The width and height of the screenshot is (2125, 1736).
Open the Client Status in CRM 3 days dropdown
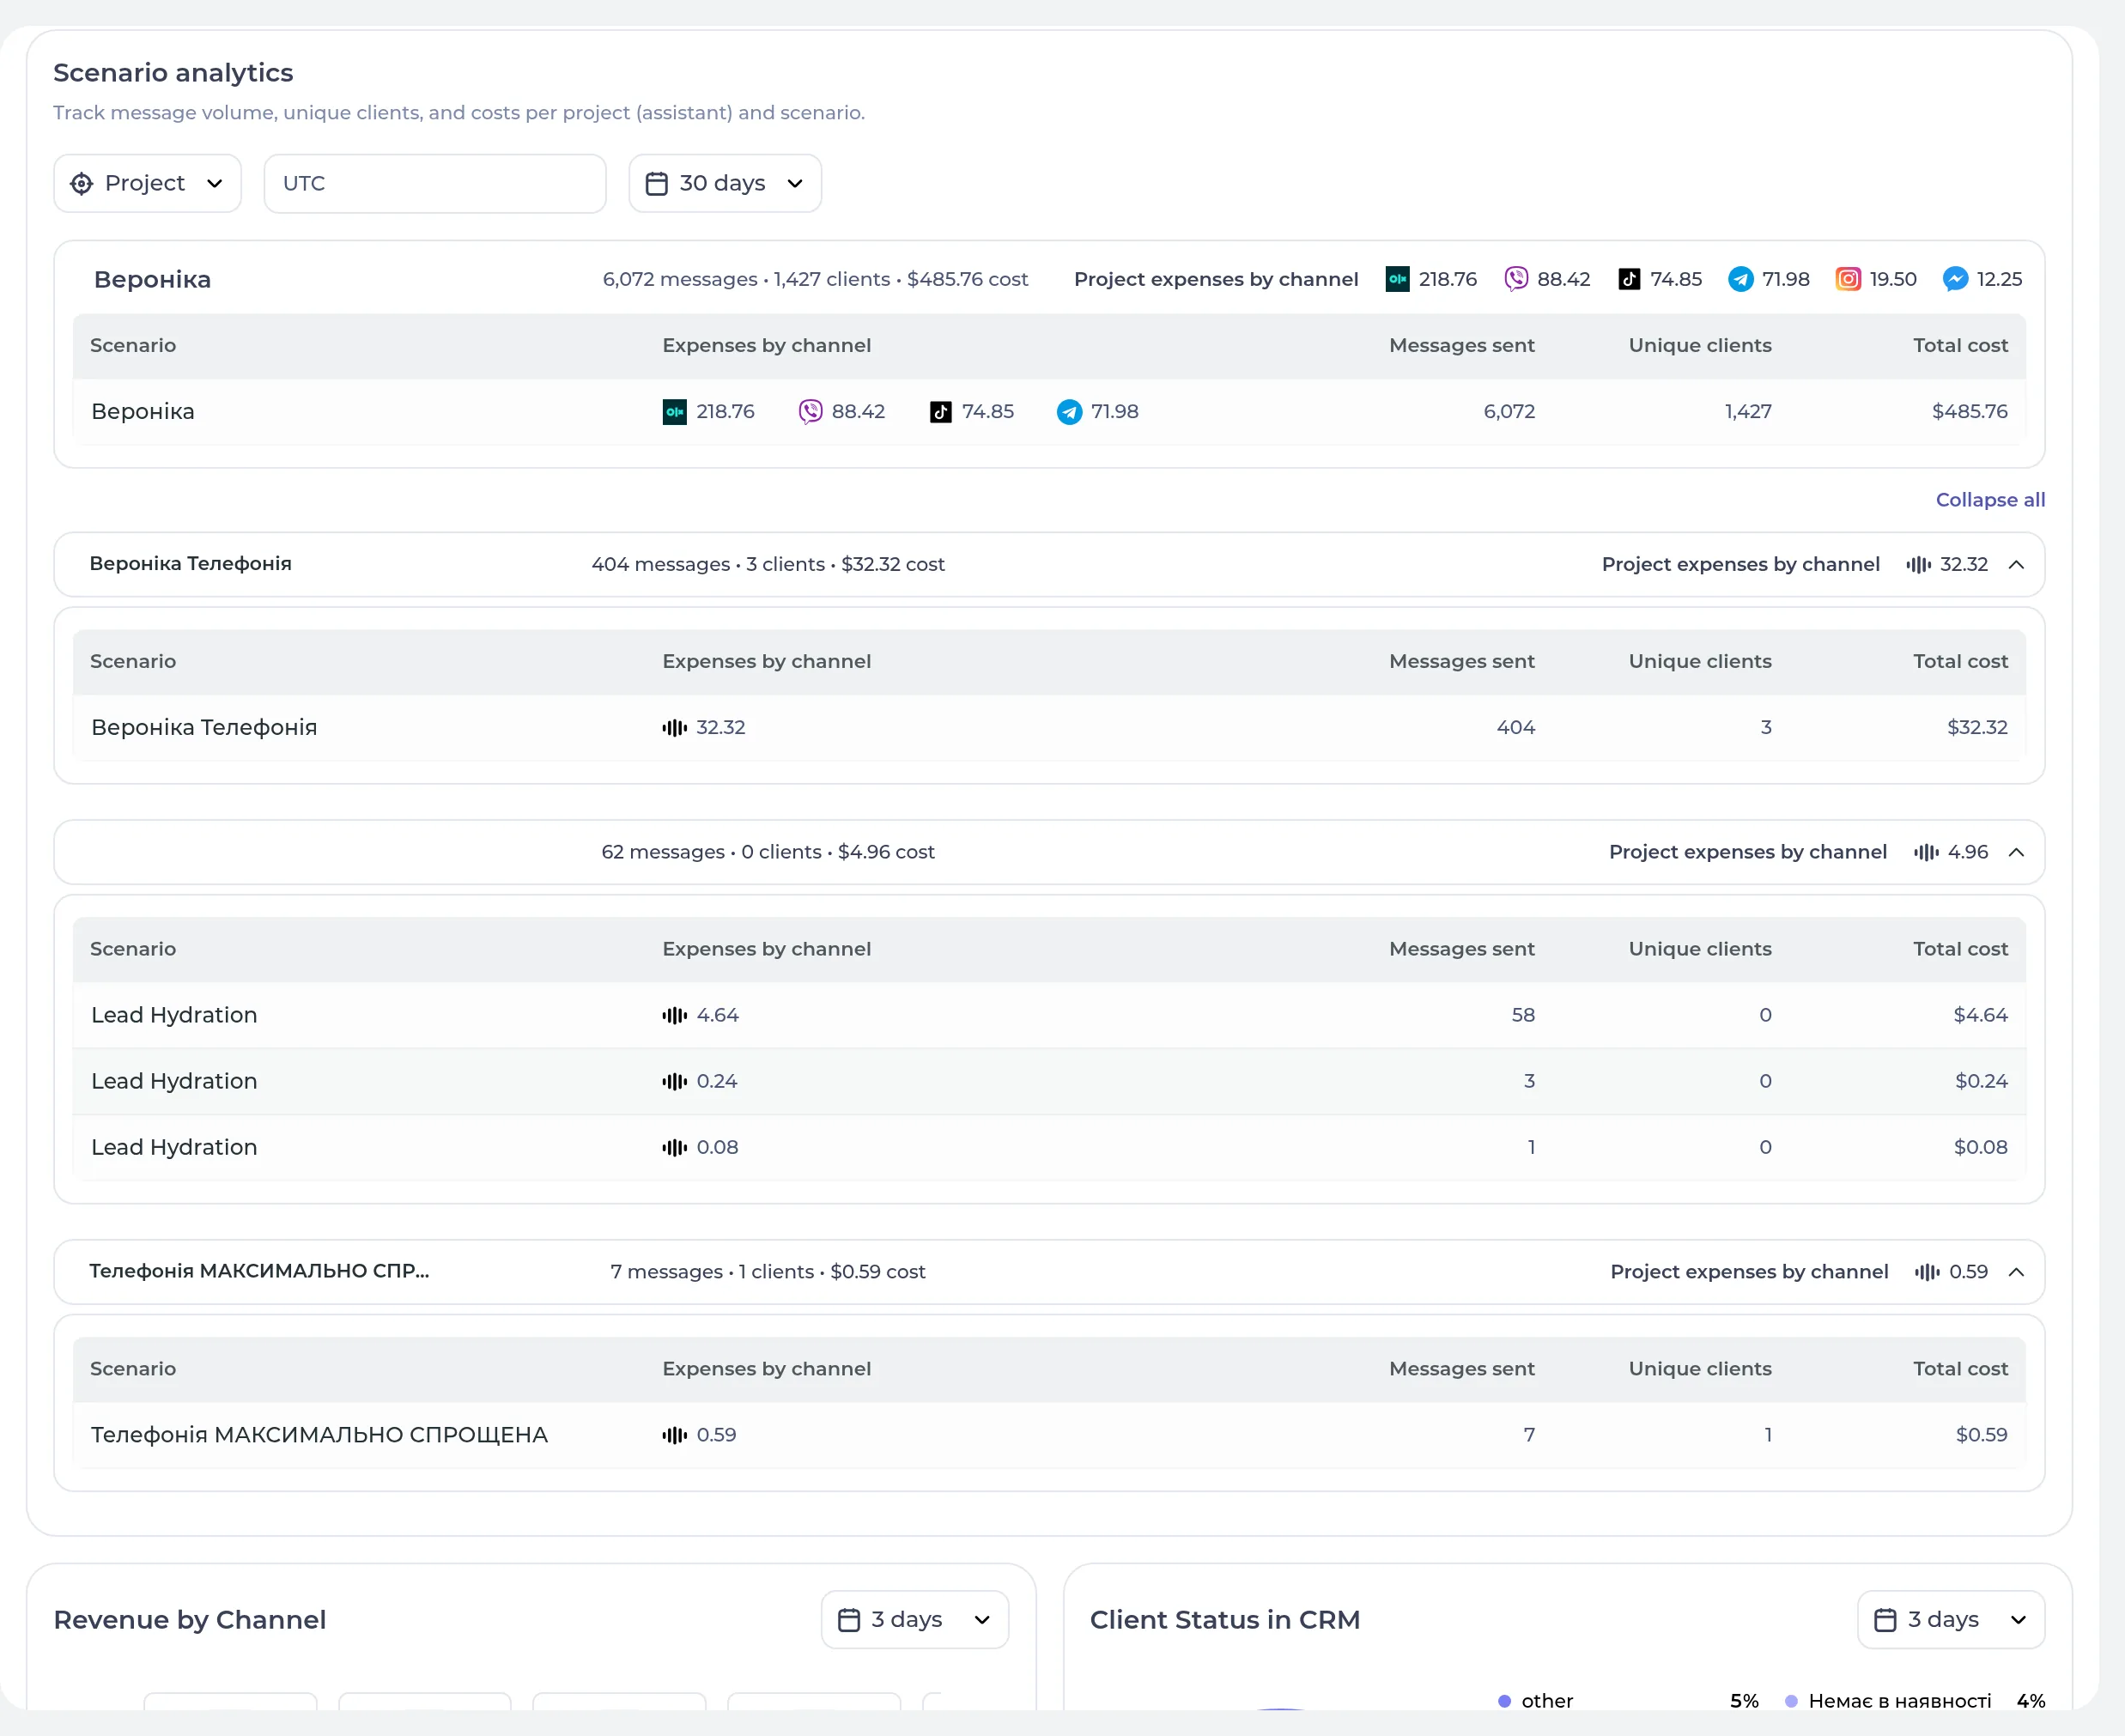(1951, 1619)
